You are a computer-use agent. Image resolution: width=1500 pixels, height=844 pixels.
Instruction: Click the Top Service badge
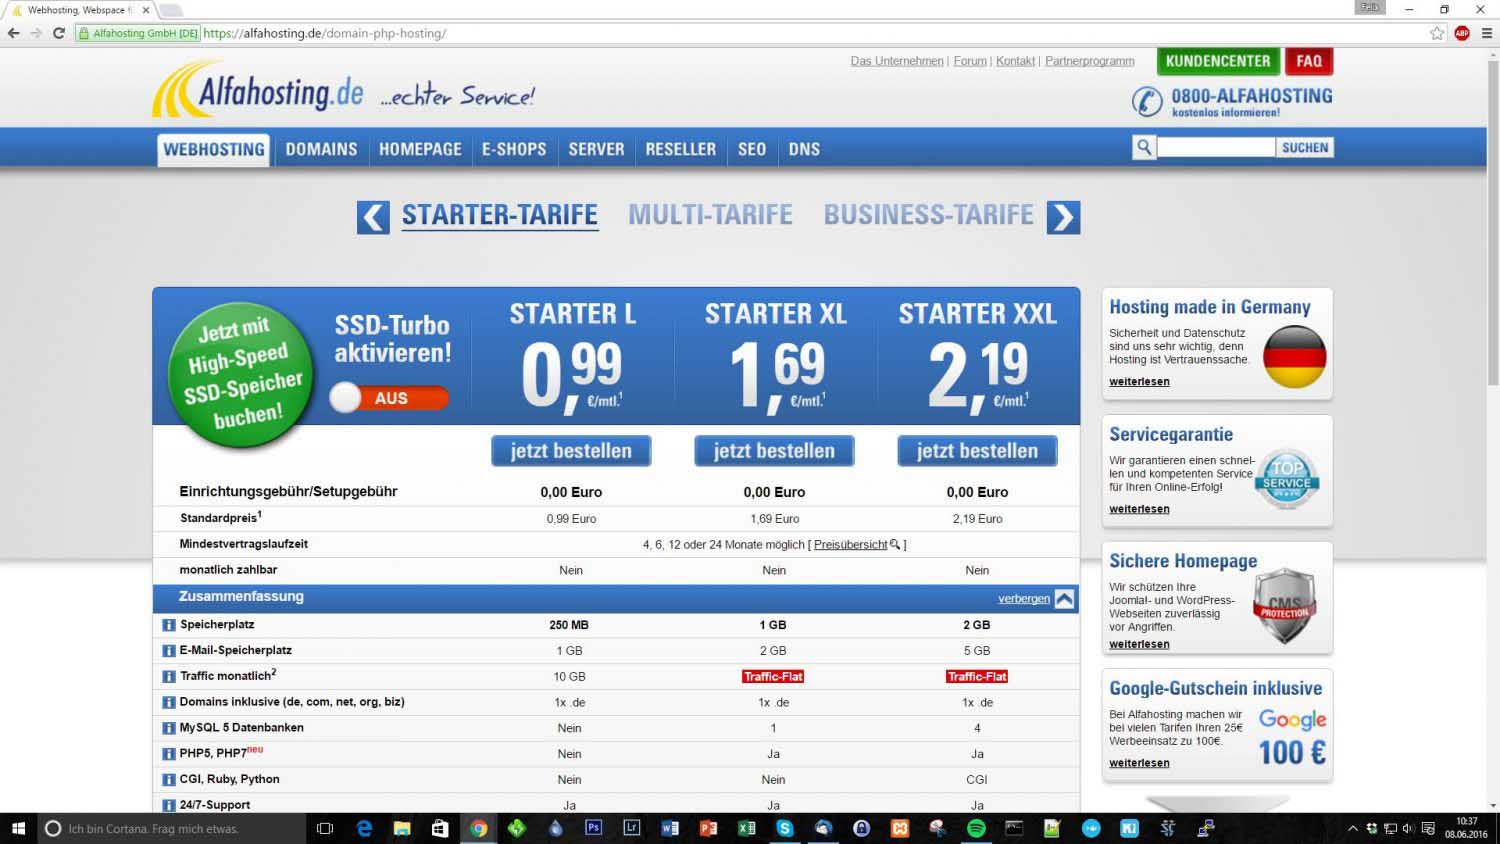click(x=1286, y=479)
